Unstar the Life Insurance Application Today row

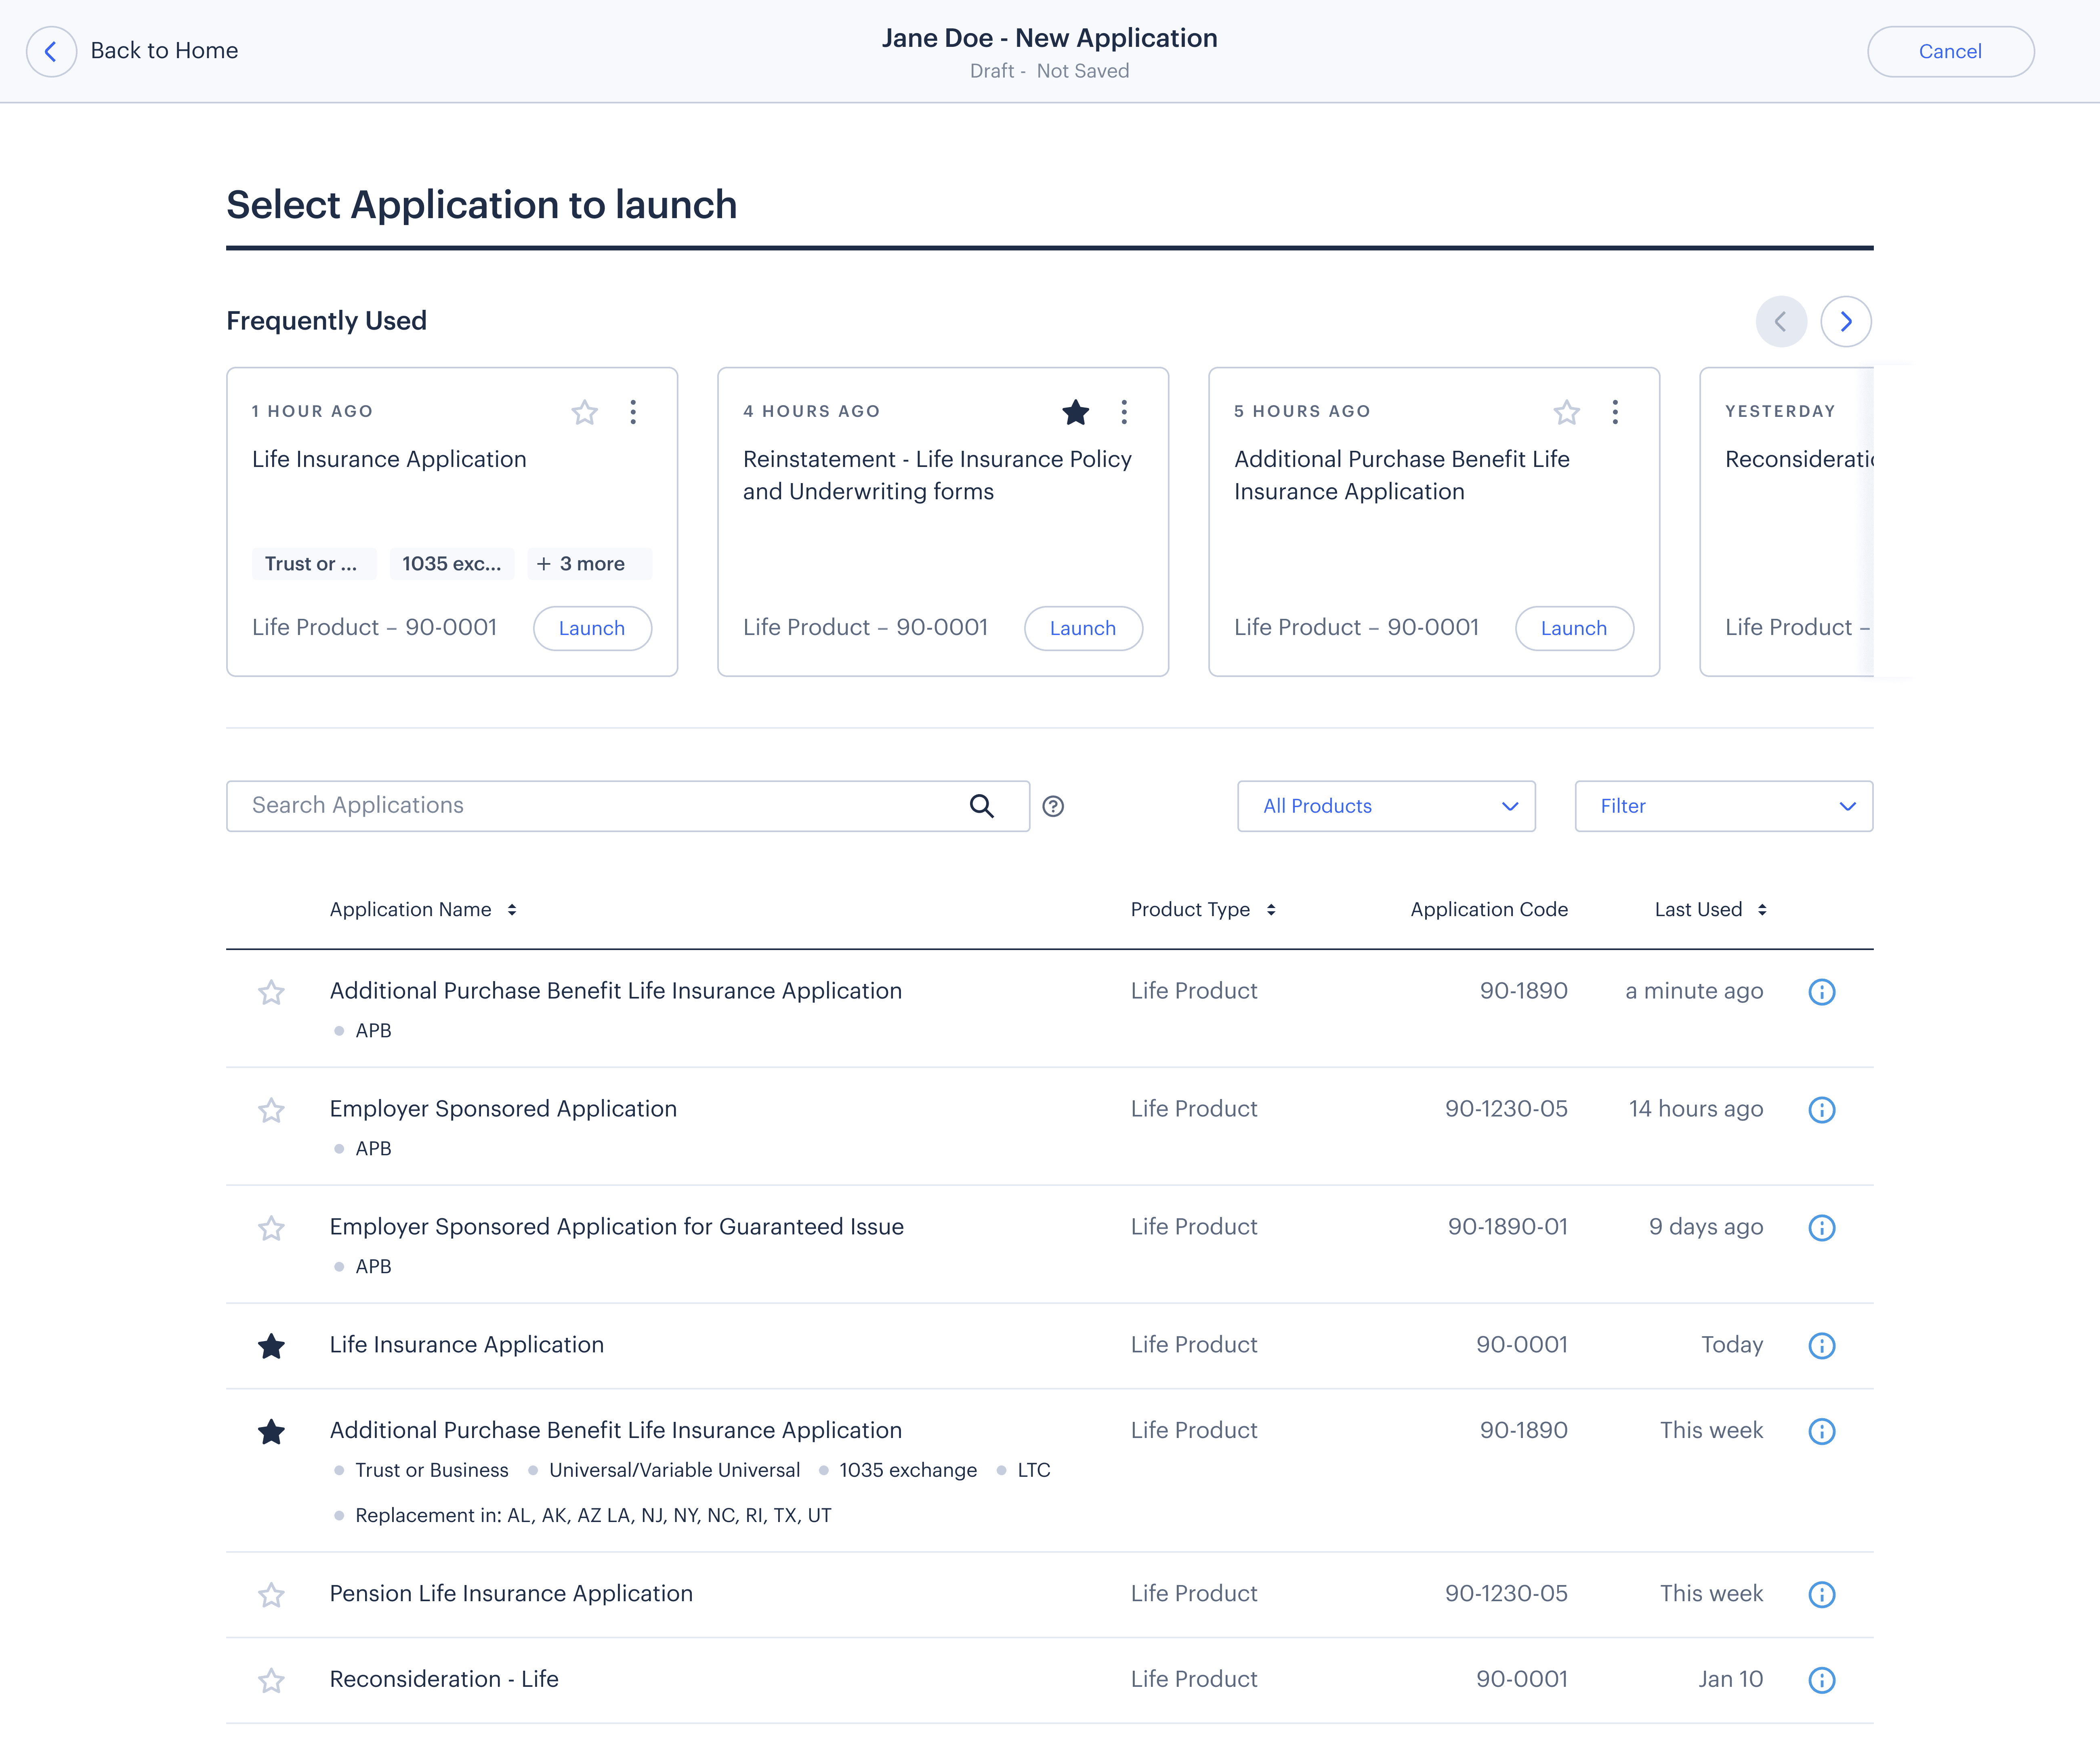(x=271, y=1346)
